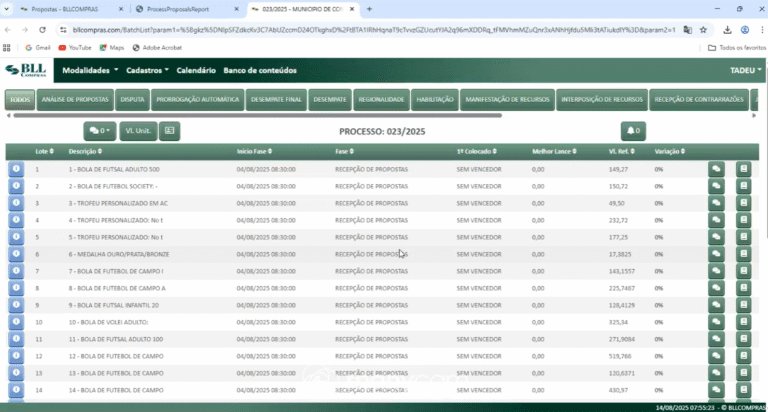Select the PRORROGAÇÃO AUTOMÁTICA tab
This screenshot has height=412, width=768.
(x=197, y=99)
